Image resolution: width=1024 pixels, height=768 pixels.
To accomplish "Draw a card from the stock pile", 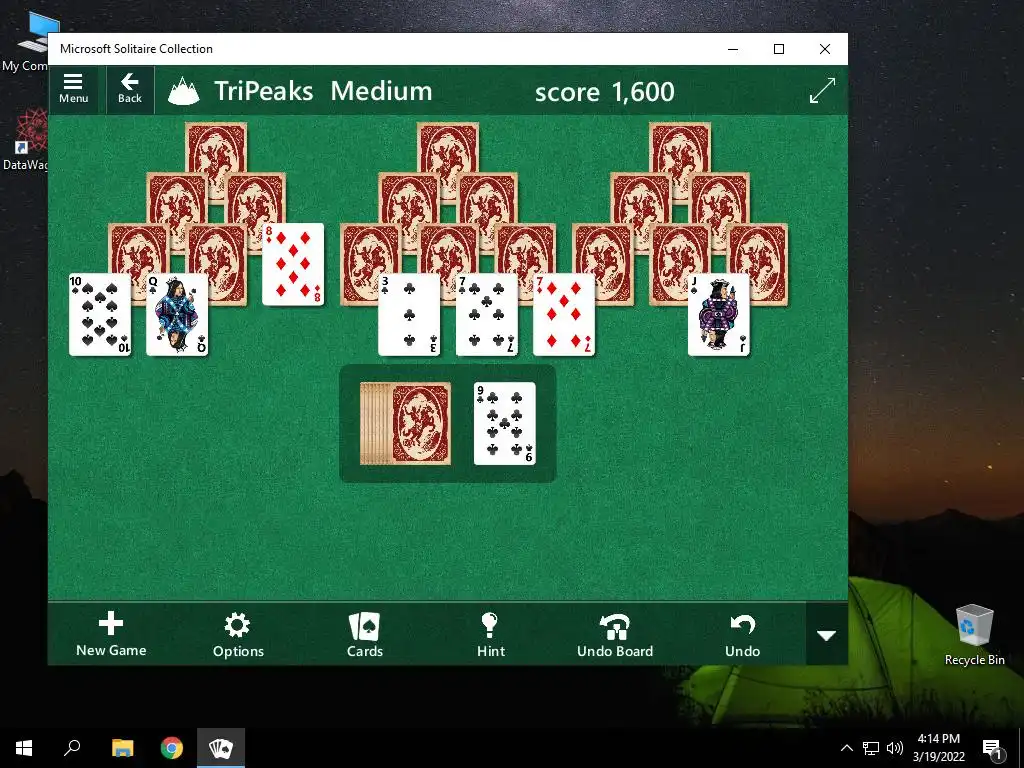I will coord(406,423).
